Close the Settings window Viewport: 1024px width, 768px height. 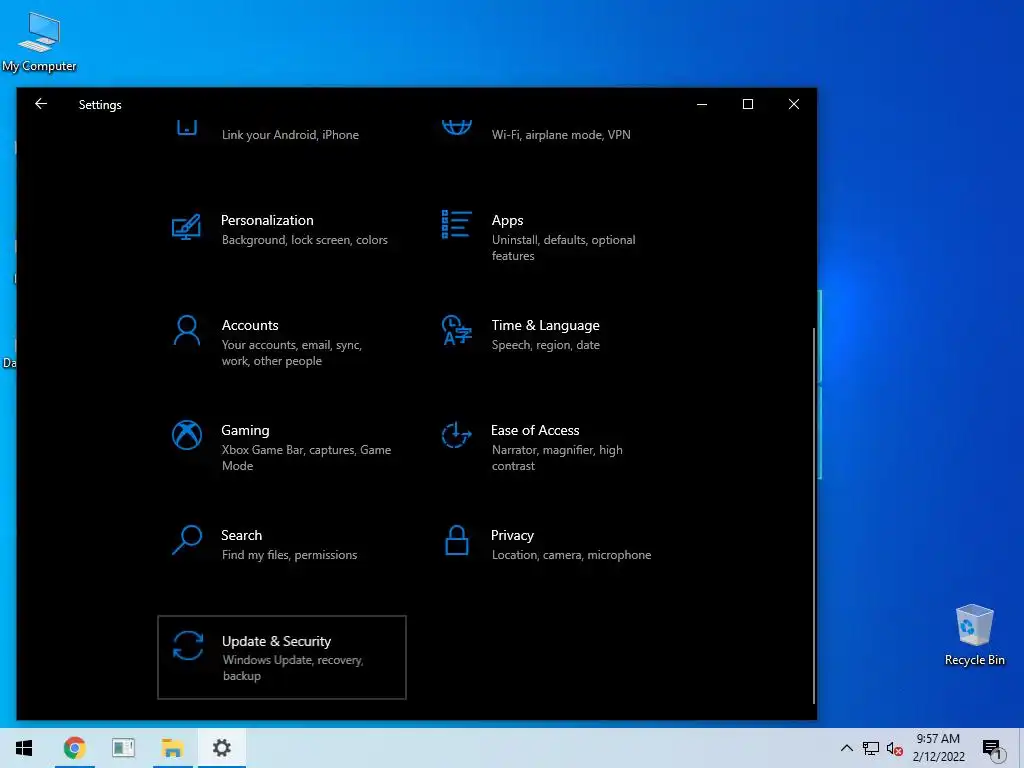pyautogui.click(x=793, y=104)
